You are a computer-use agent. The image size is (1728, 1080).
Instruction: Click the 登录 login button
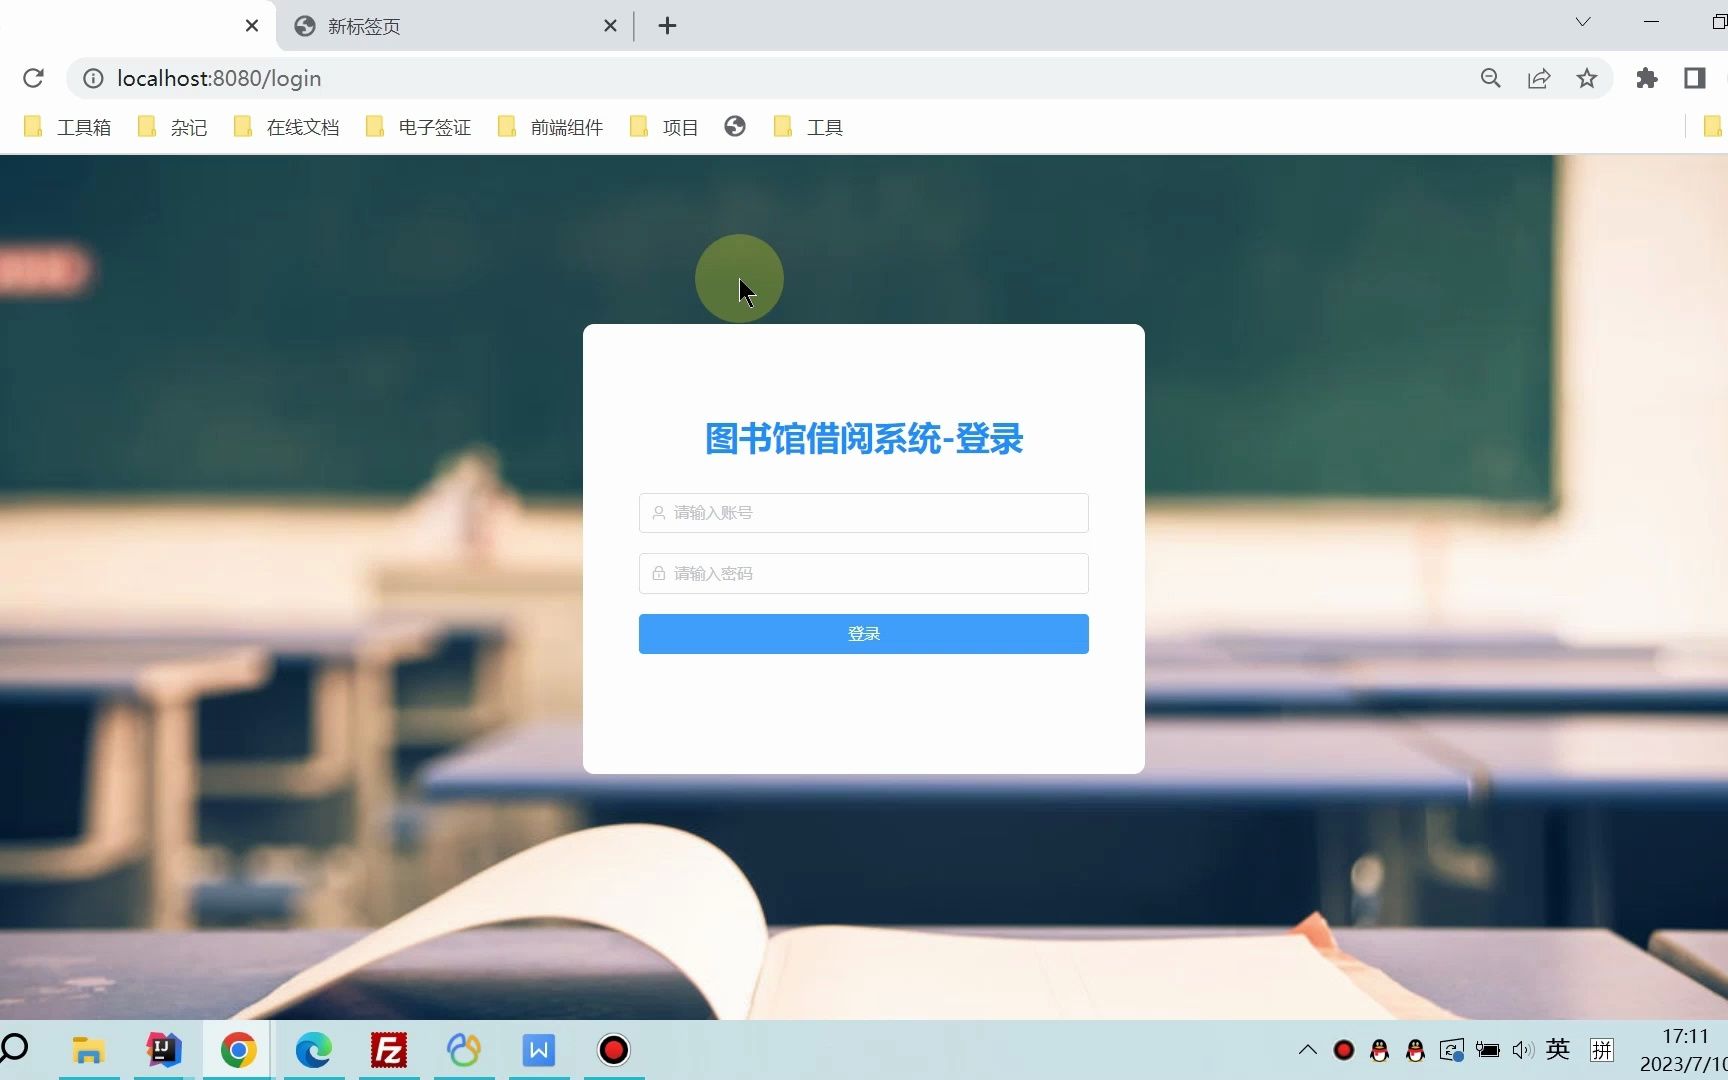863,633
